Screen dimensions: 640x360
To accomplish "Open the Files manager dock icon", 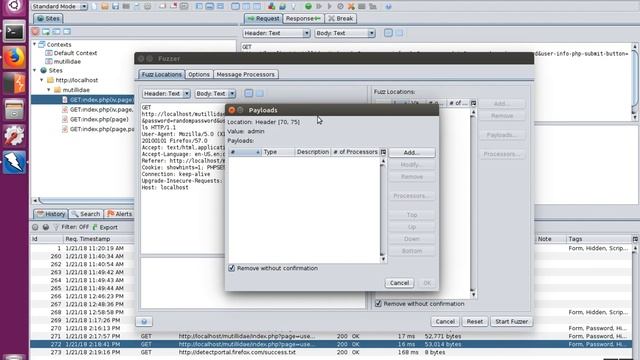I will [14, 110].
